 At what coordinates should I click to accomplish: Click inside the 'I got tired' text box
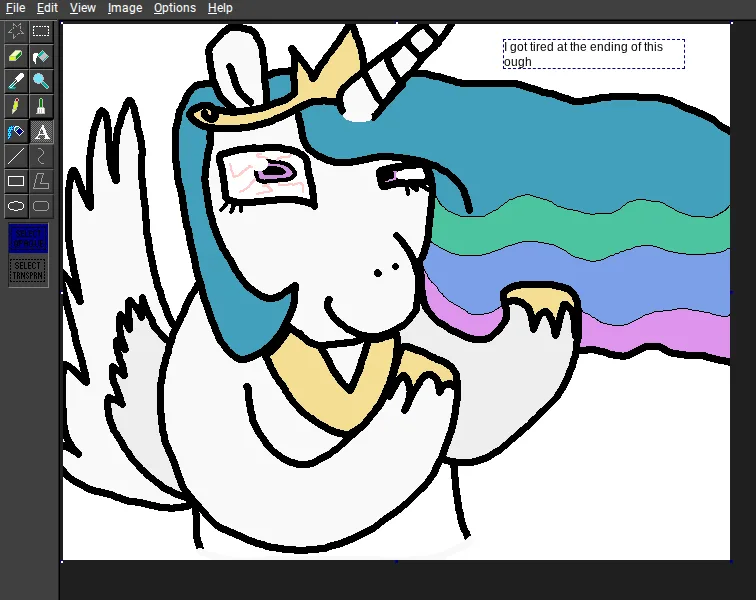click(x=594, y=54)
